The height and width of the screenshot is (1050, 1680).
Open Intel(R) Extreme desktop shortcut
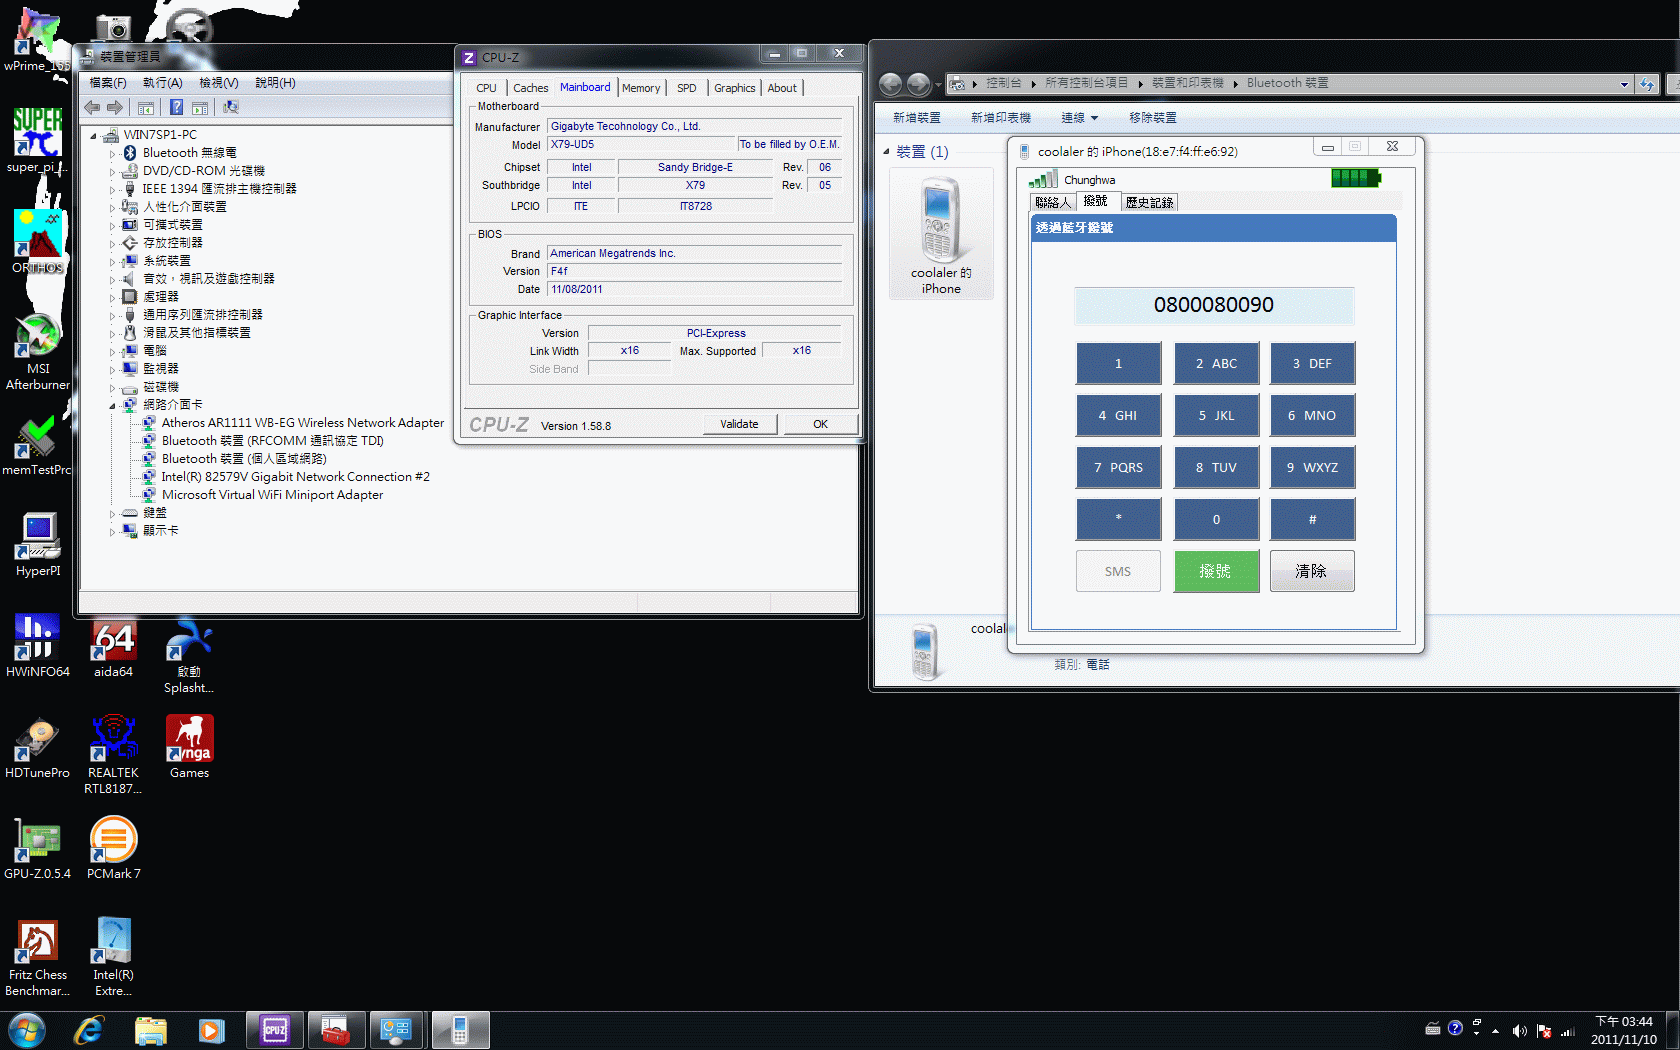[113, 958]
